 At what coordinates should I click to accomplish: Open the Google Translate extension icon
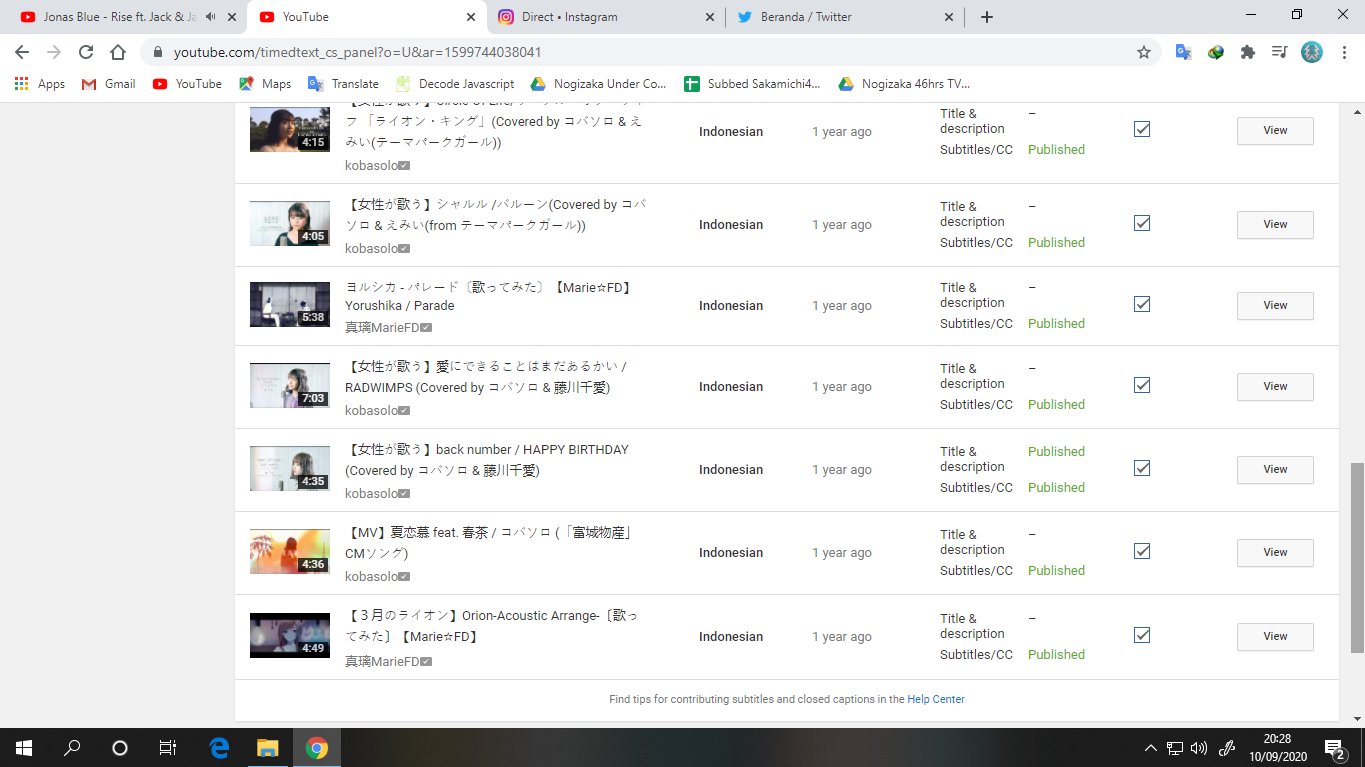[x=1183, y=52]
